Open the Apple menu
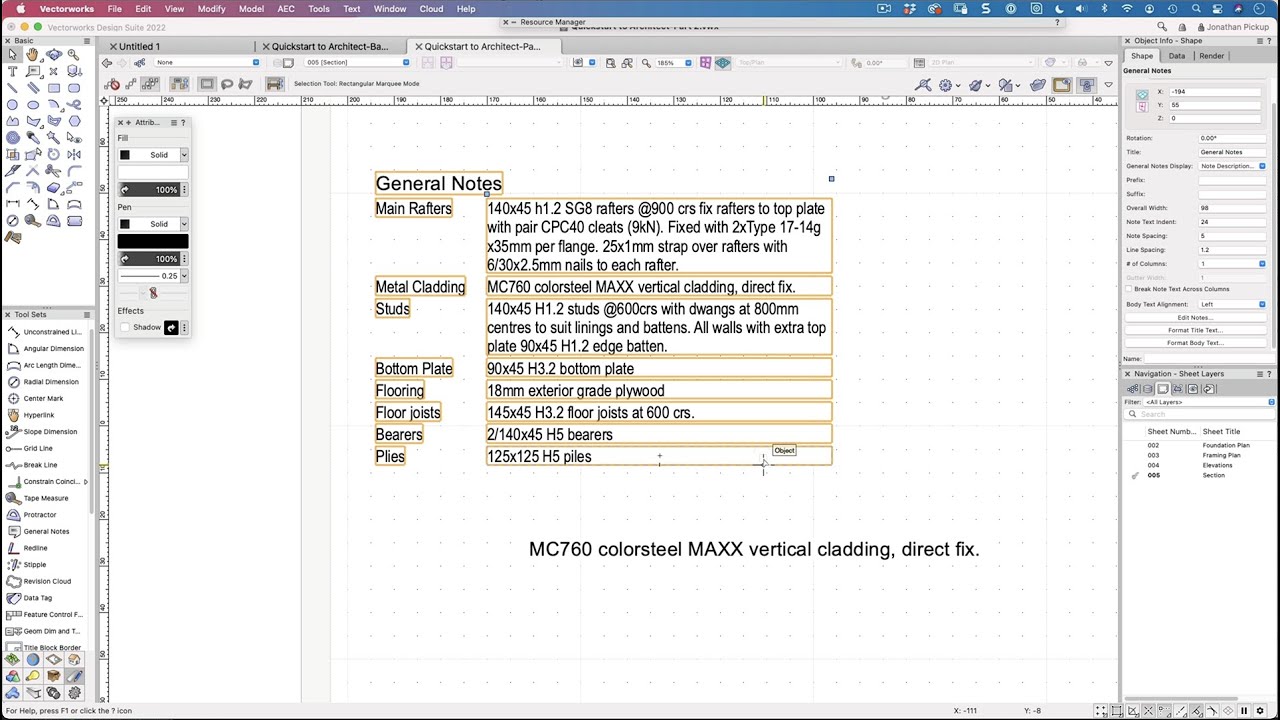This screenshot has width=1280, height=720. 20,9
